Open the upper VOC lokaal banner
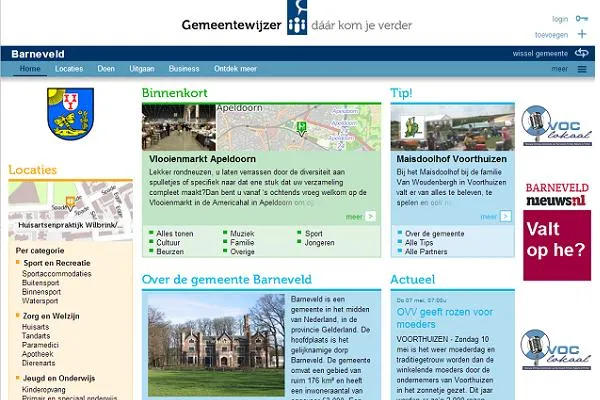The image size is (600, 400). tap(557, 126)
